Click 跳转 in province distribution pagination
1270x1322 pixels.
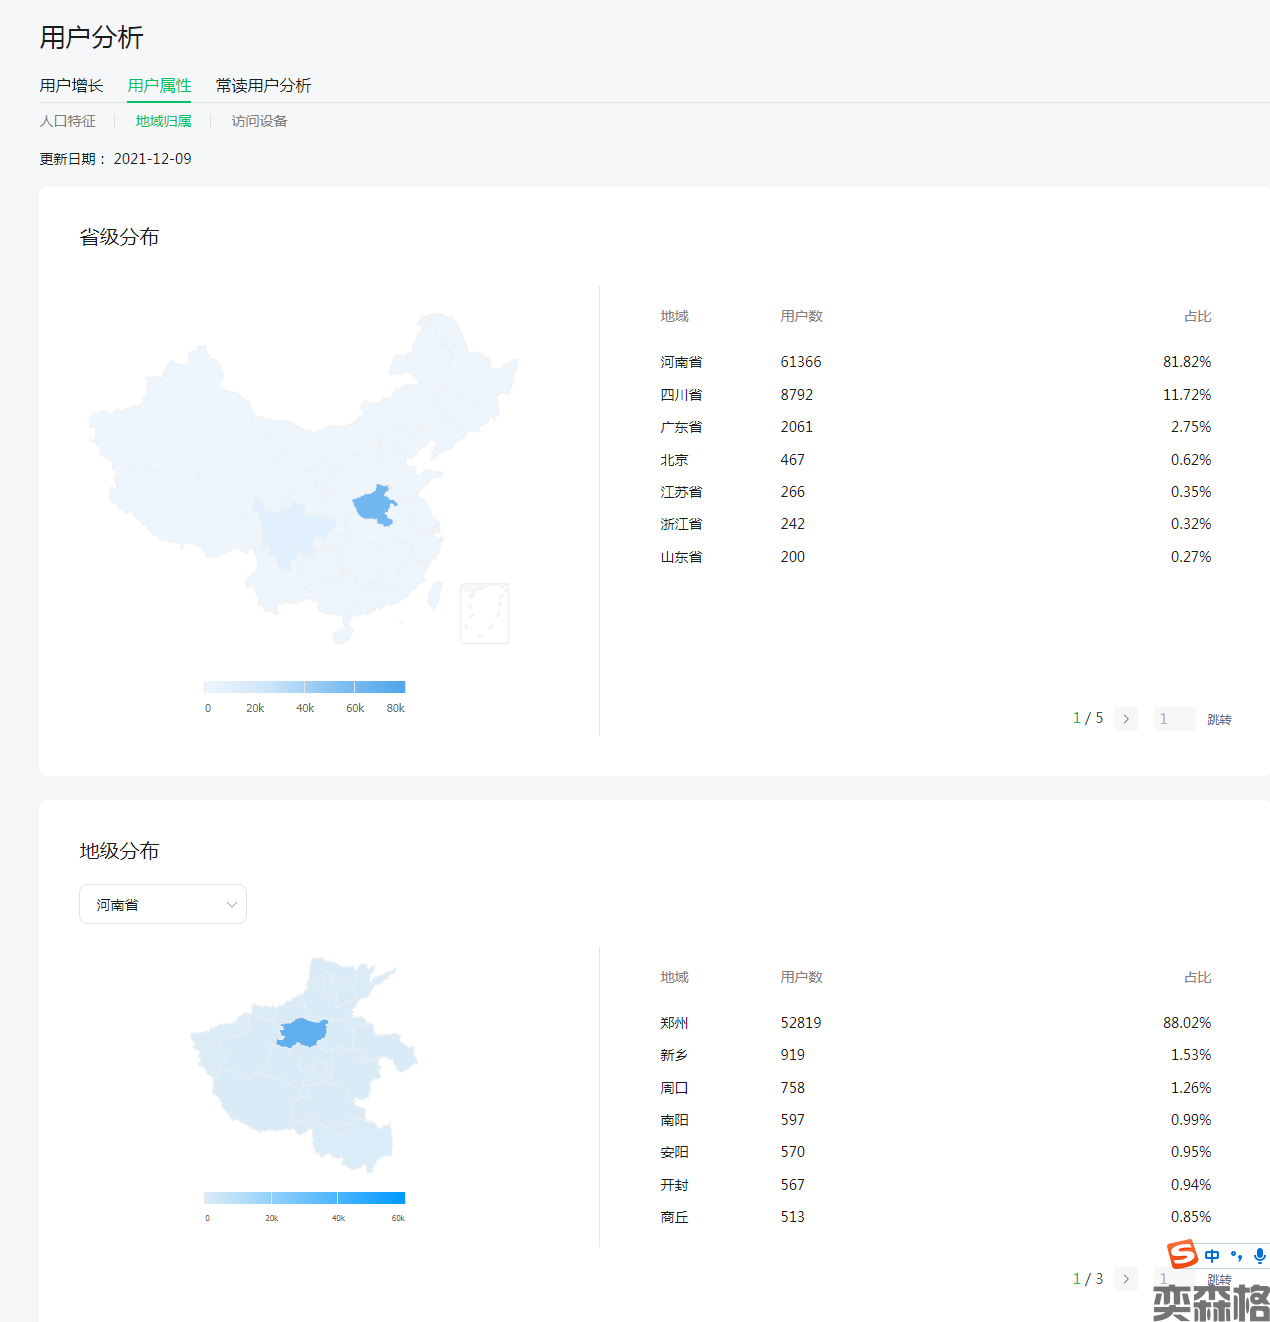coord(1219,719)
